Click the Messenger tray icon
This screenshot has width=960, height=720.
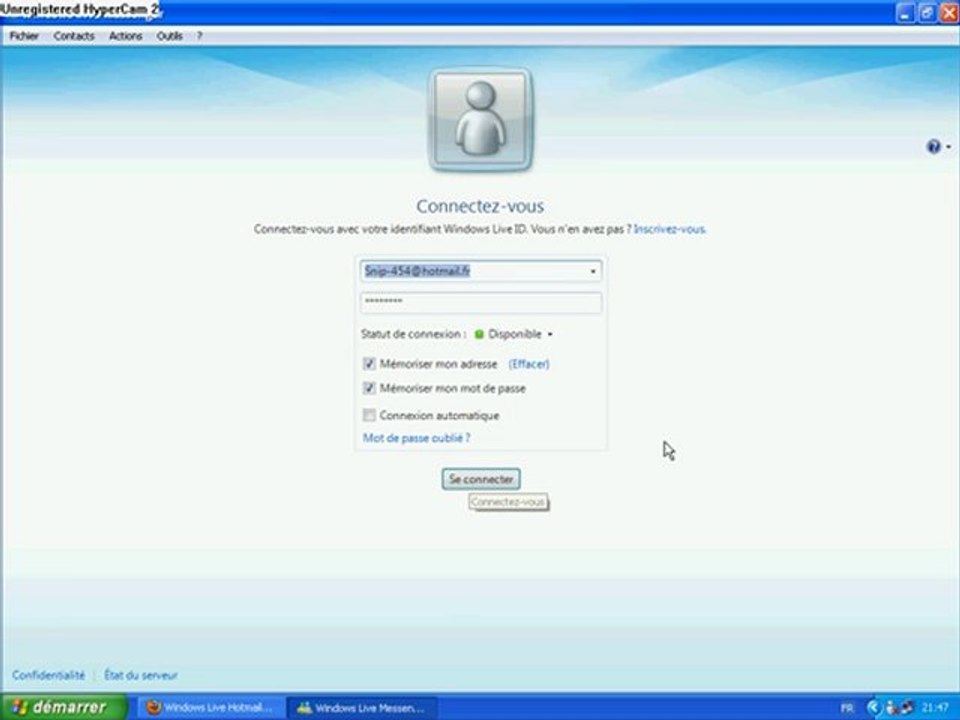click(x=891, y=708)
